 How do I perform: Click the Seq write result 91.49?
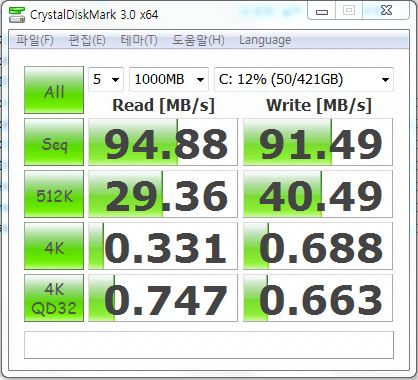pos(318,142)
